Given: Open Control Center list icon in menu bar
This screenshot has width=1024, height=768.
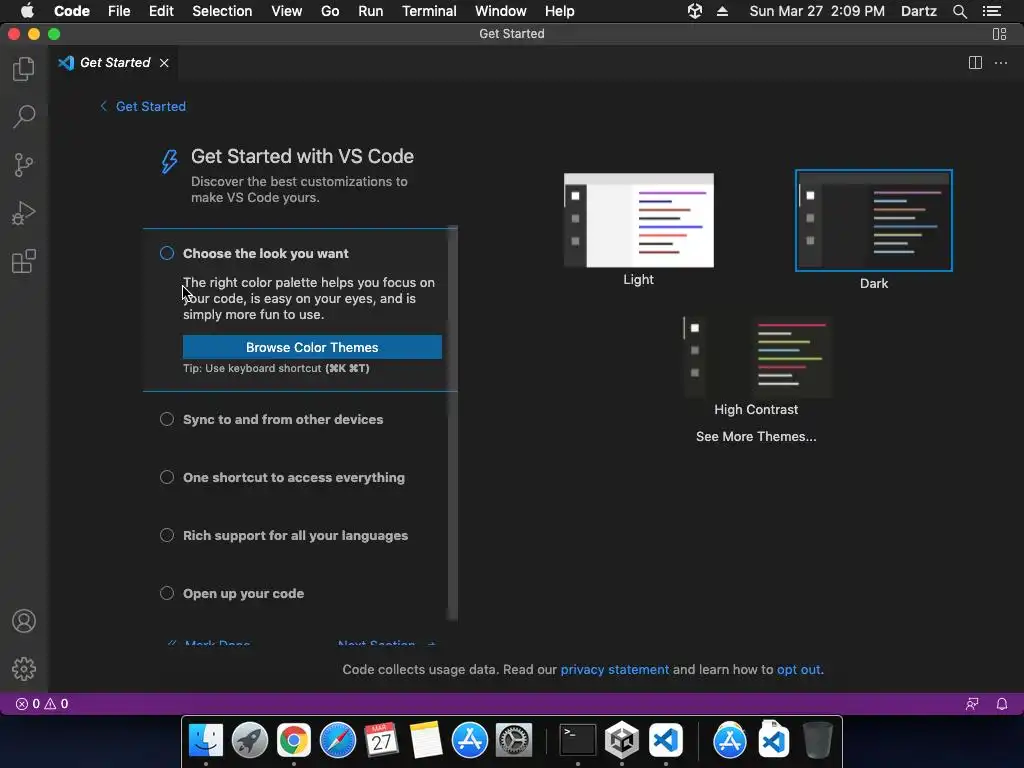Looking at the screenshot, I should [x=991, y=11].
